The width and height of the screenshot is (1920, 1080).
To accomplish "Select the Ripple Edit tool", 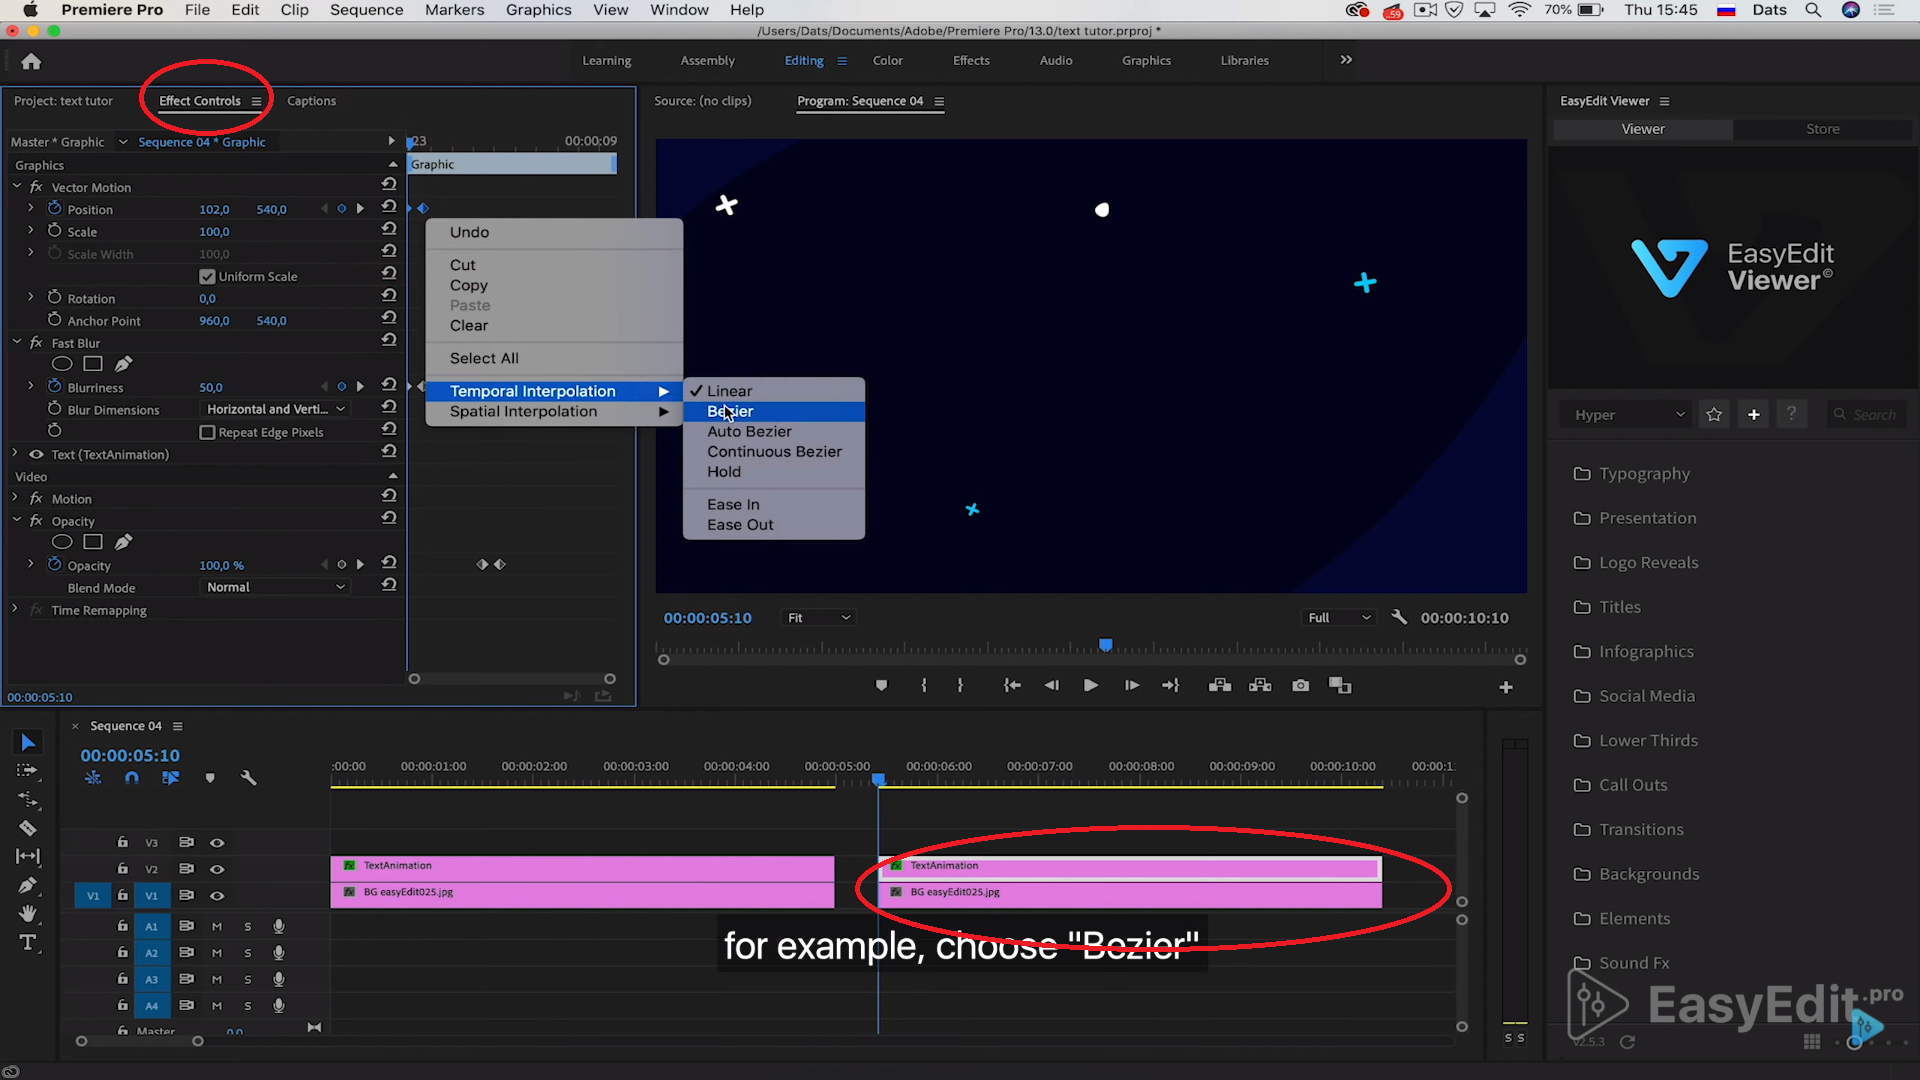I will pyautogui.click(x=28, y=799).
